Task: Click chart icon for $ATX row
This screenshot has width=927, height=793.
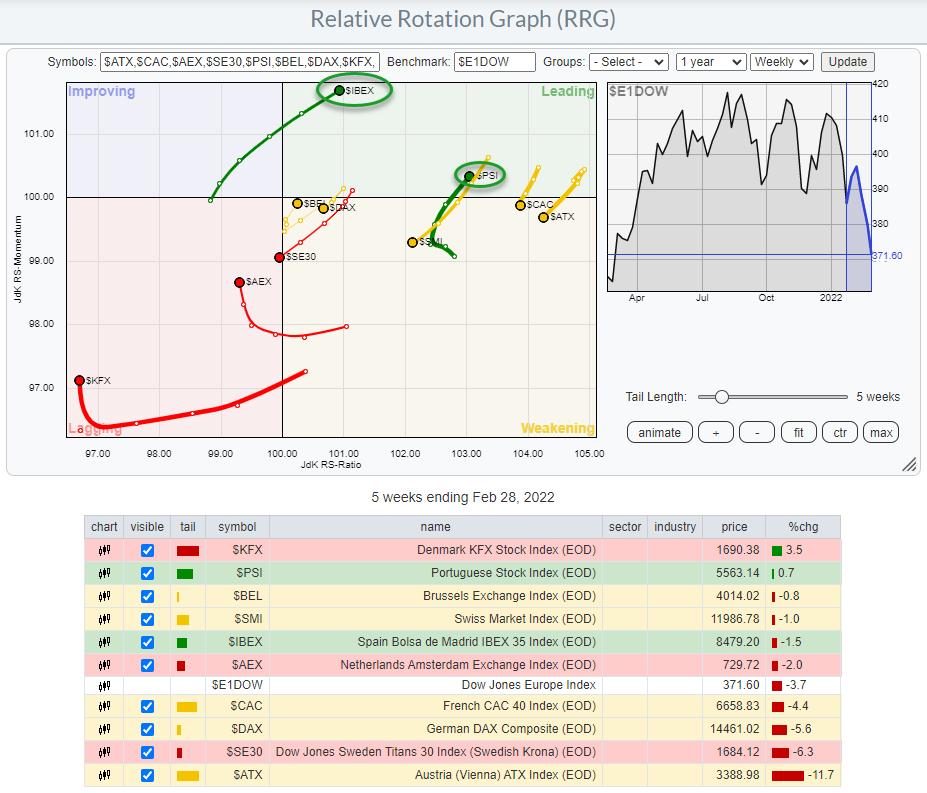Action: point(104,775)
